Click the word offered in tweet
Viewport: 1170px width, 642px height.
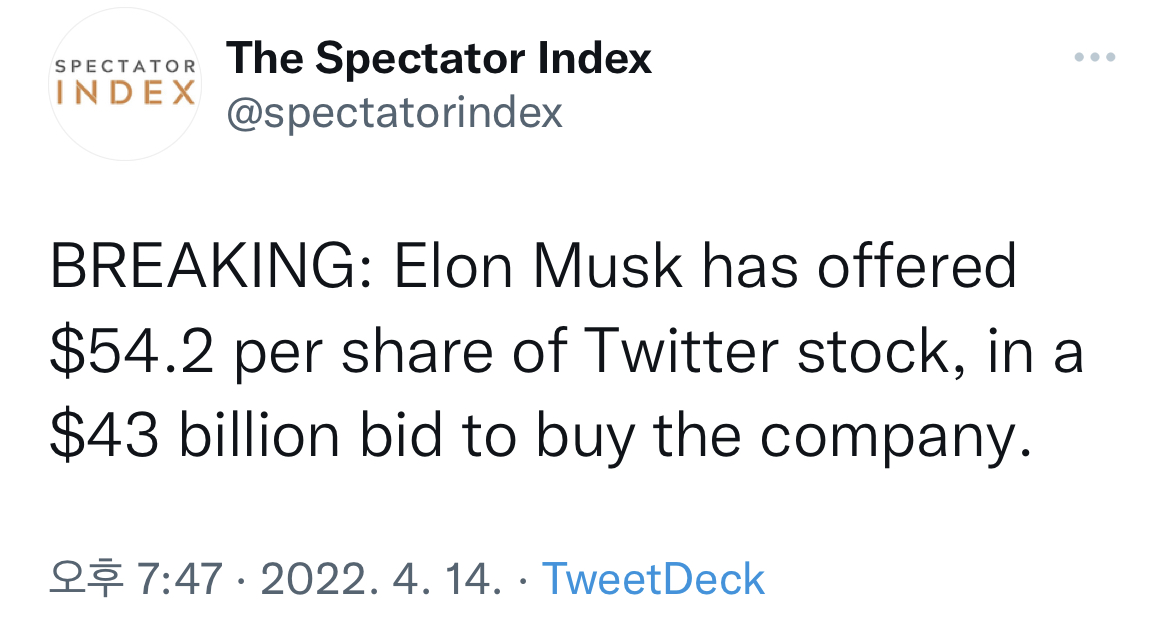(x=917, y=267)
